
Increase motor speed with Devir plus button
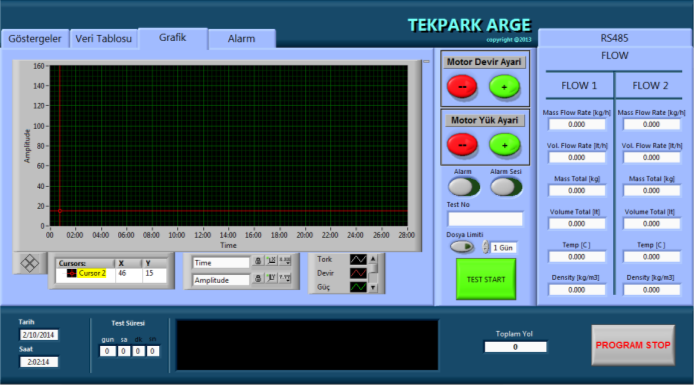click(504, 87)
